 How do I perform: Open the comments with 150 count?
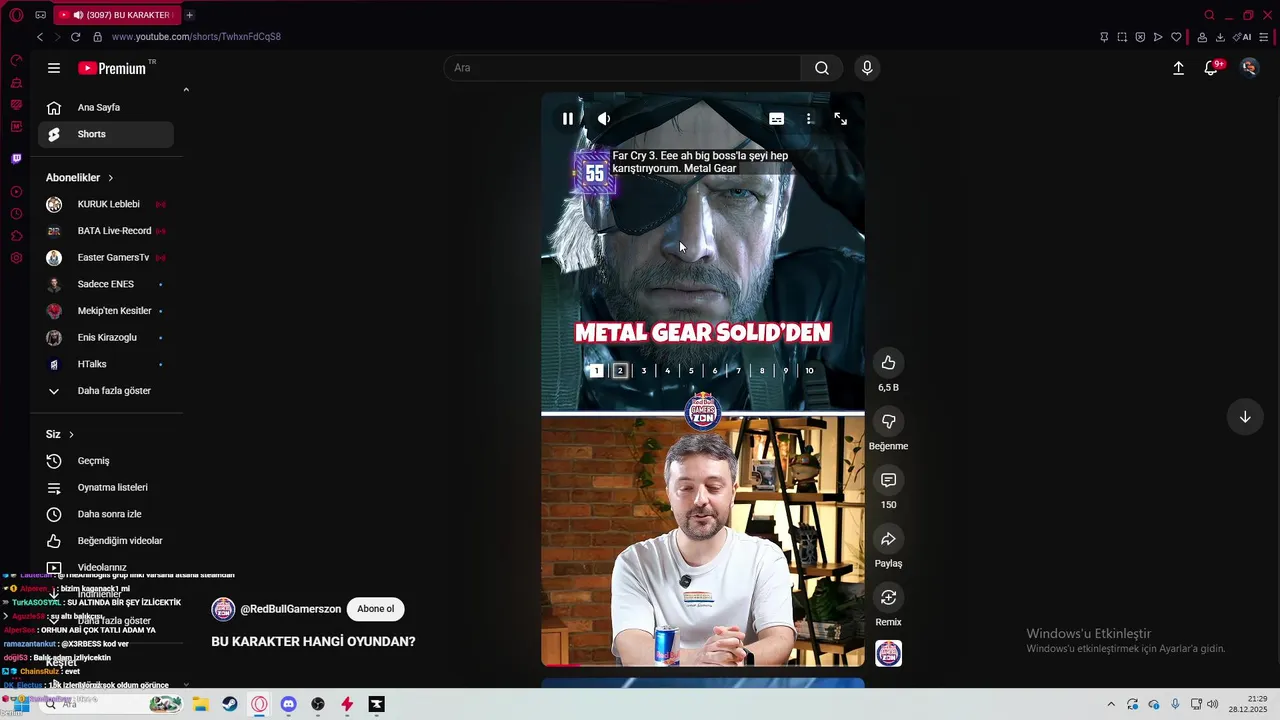(x=888, y=480)
